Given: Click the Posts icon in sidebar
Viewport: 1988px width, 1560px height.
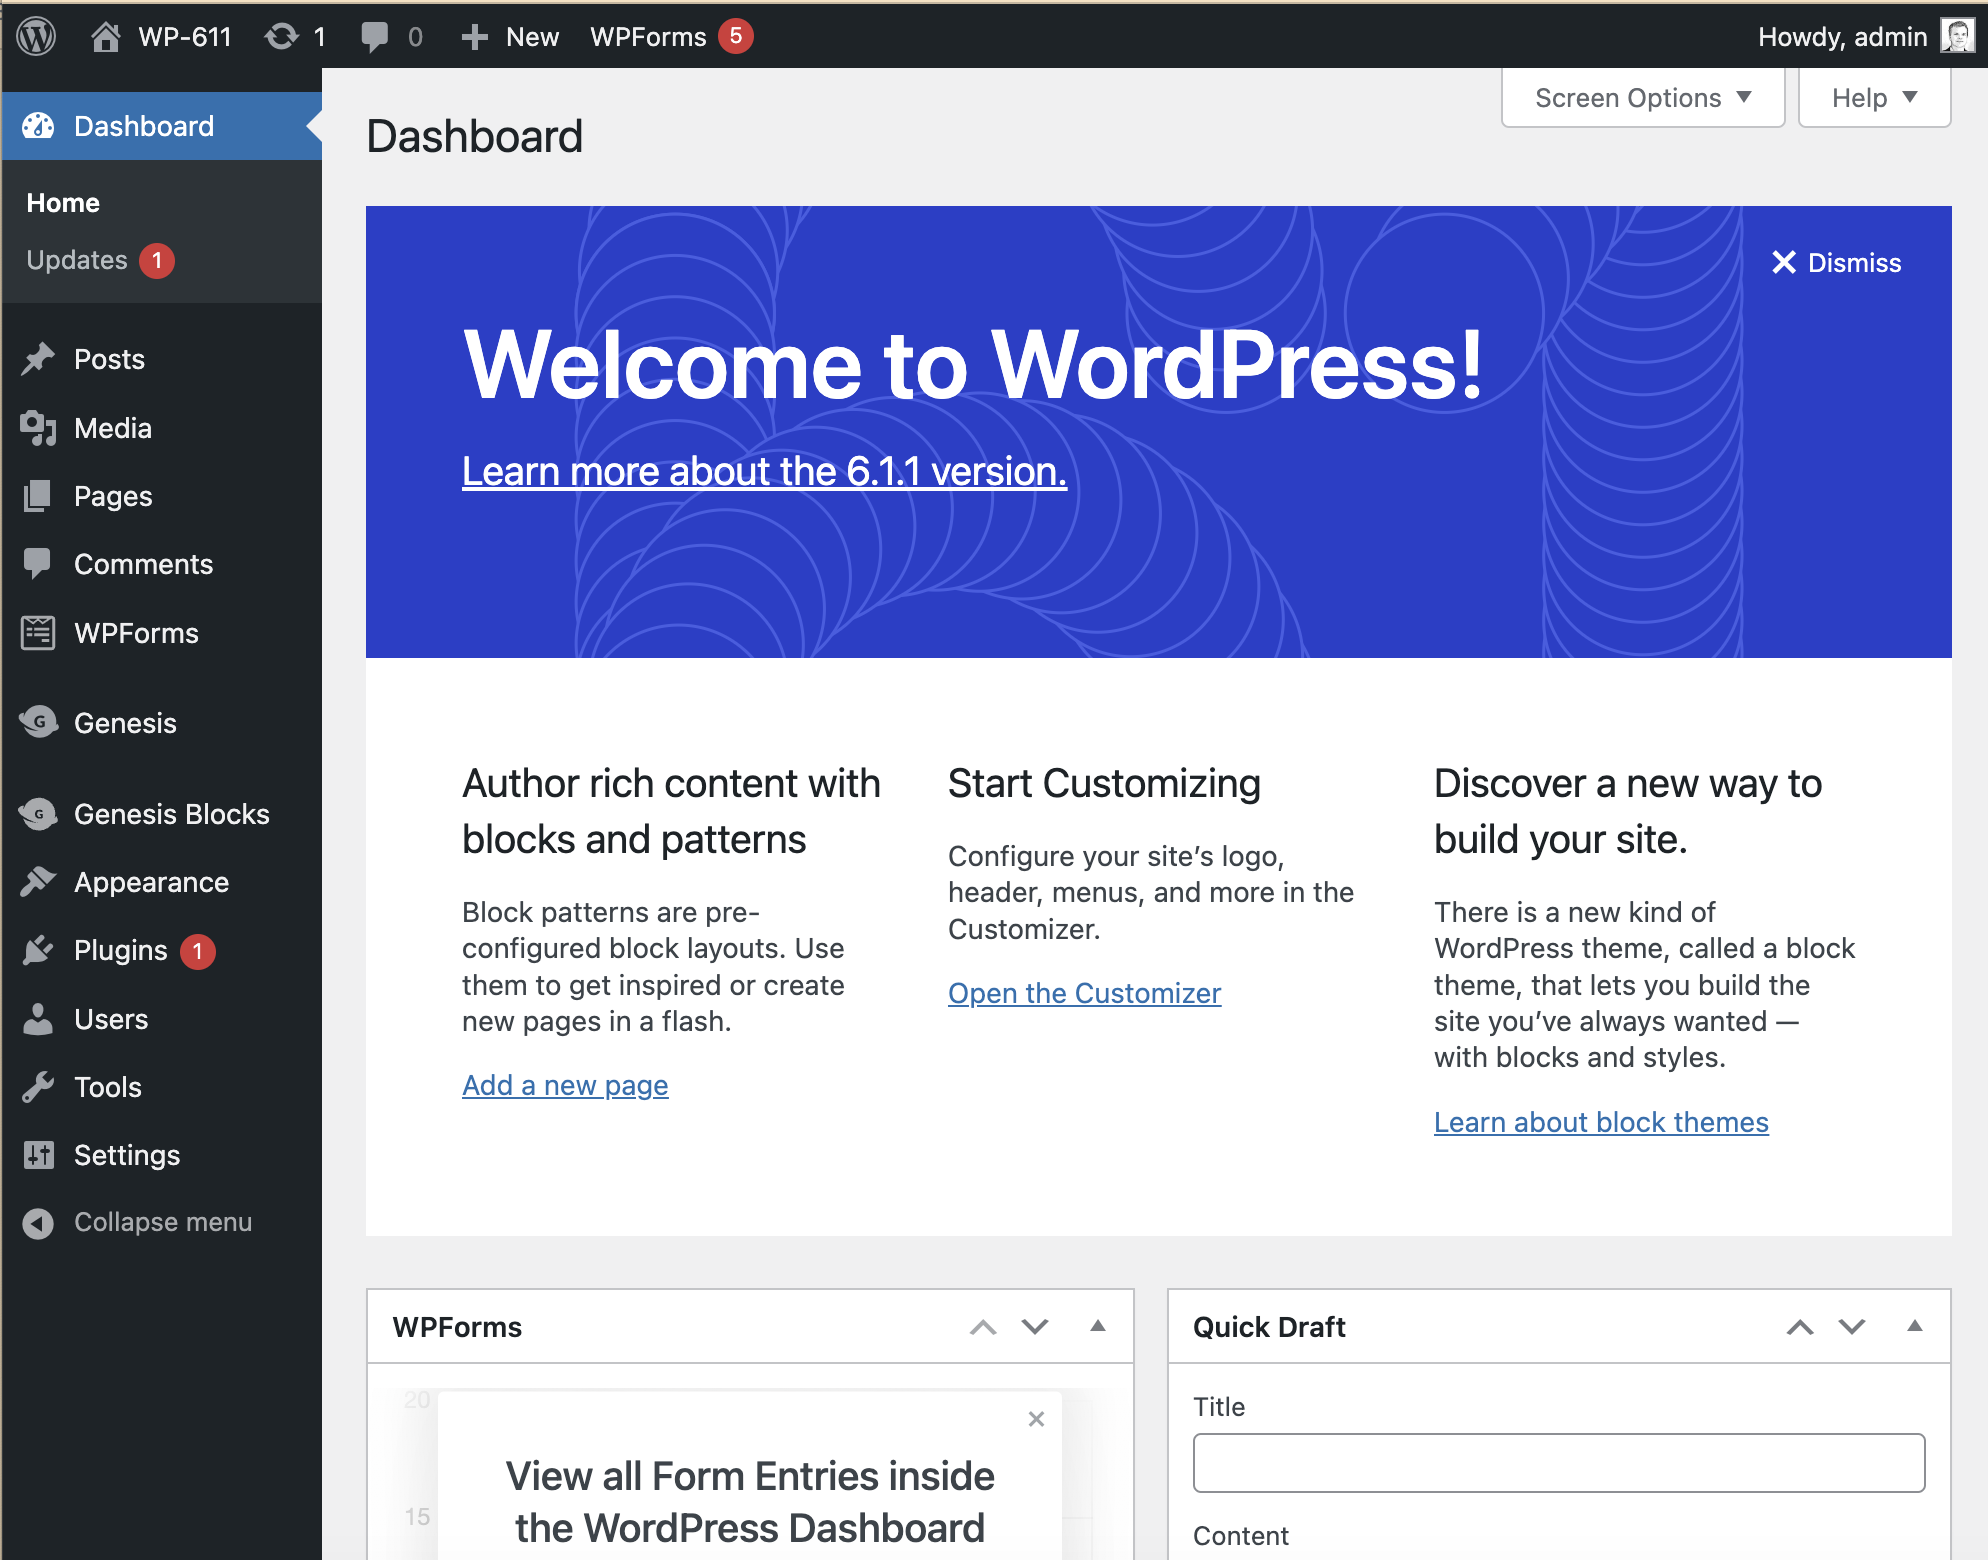Looking at the screenshot, I should point(40,360).
